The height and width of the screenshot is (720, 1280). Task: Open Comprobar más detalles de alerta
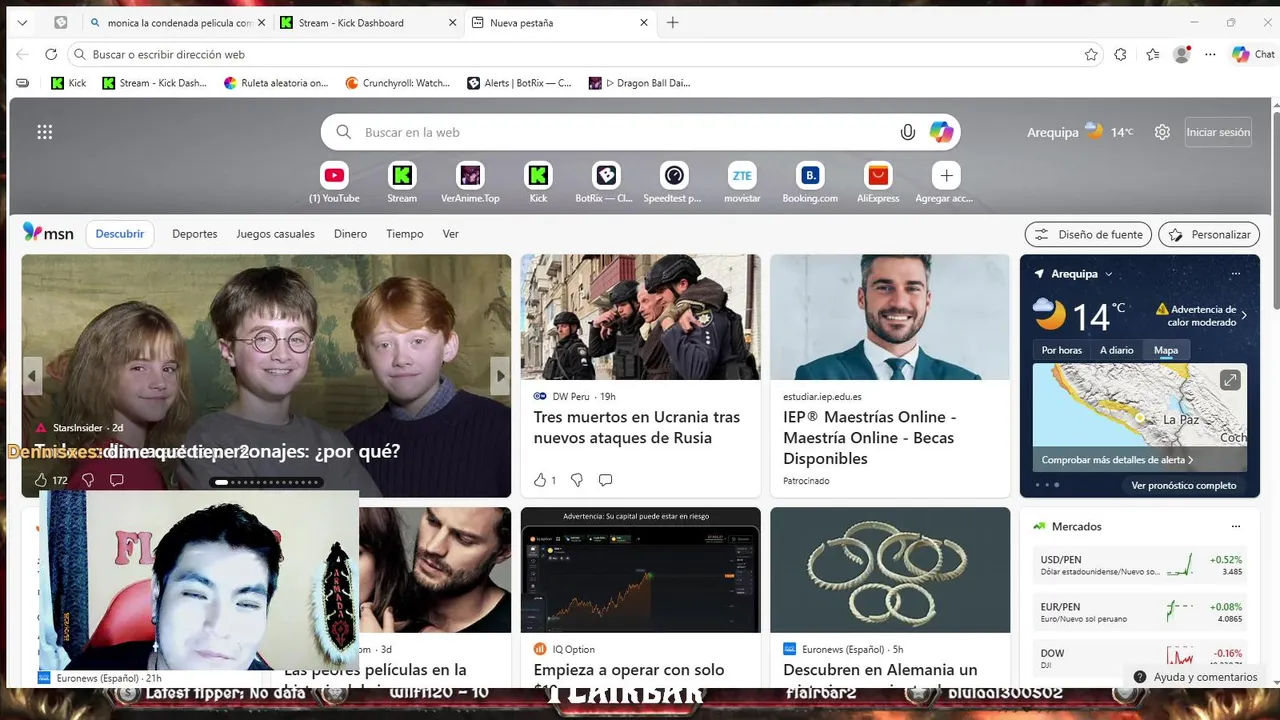pyautogui.click(x=1117, y=460)
